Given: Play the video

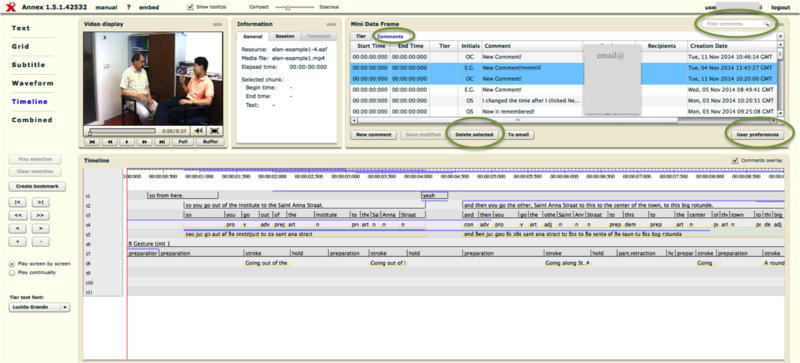Looking at the screenshot, I should [127, 142].
